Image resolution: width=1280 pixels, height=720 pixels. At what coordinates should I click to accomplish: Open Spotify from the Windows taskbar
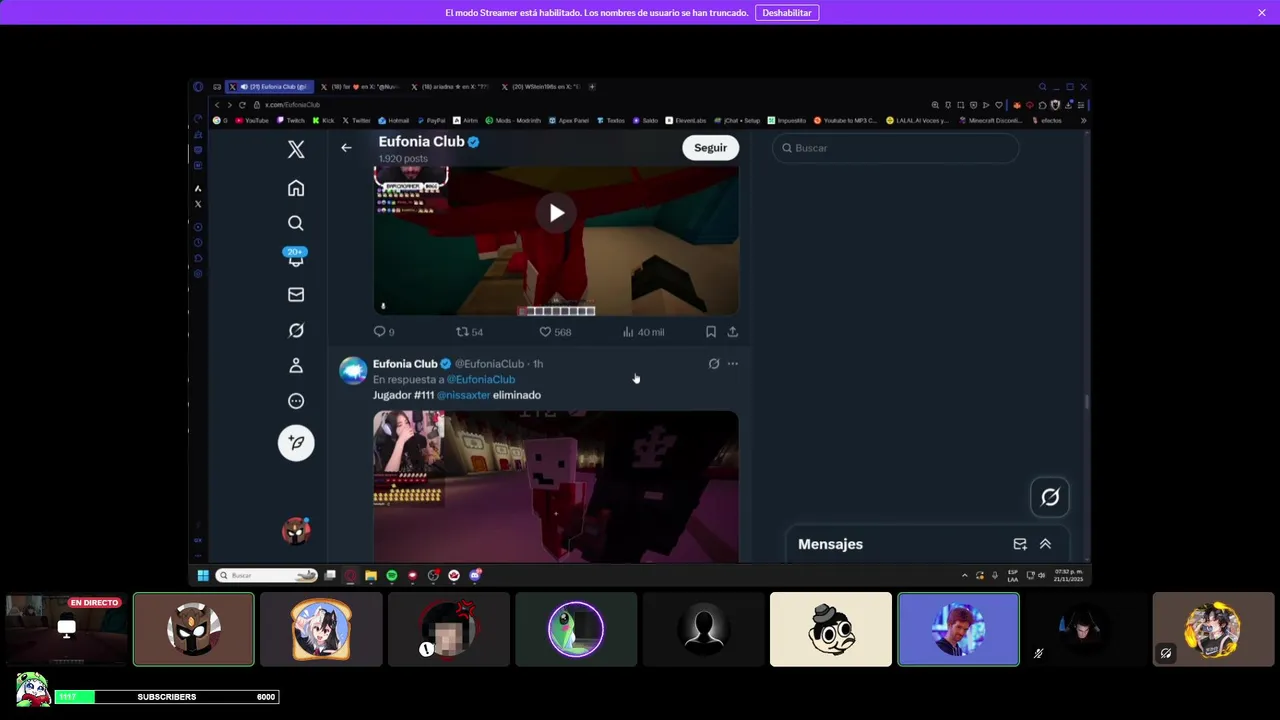click(x=392, y=575)
